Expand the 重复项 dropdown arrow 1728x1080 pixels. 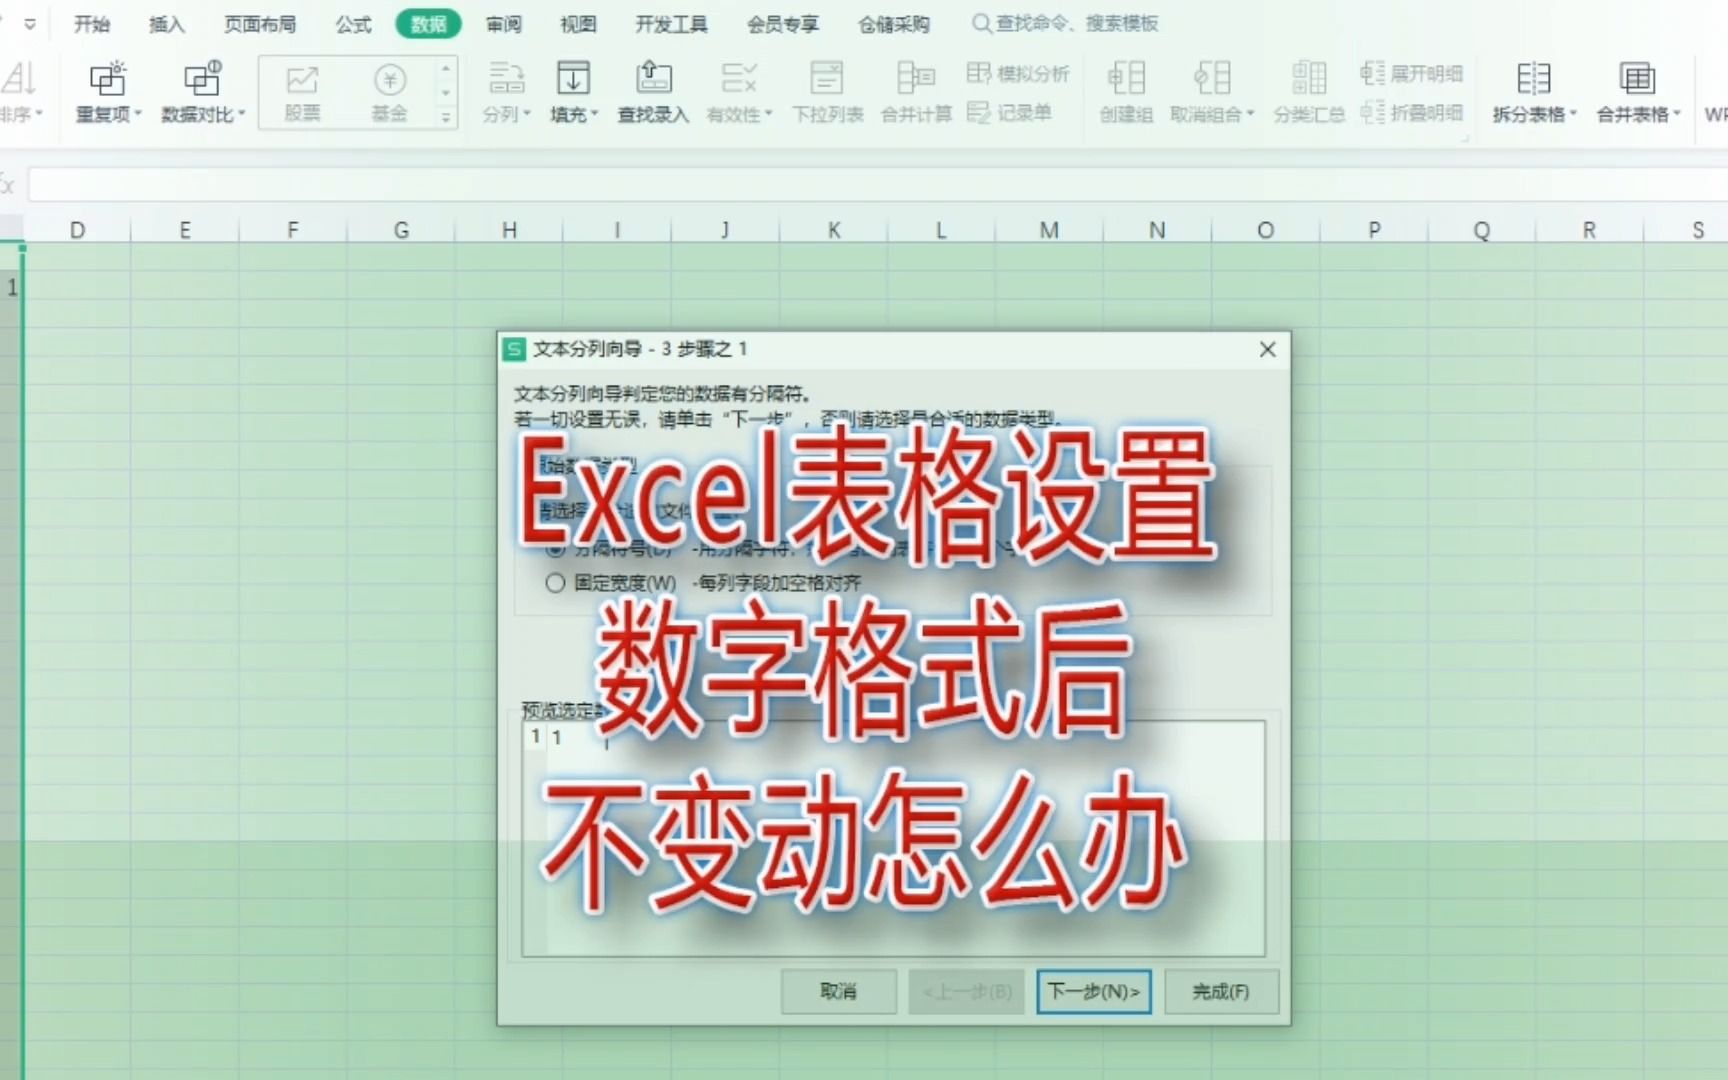click(x=138, y=115)
